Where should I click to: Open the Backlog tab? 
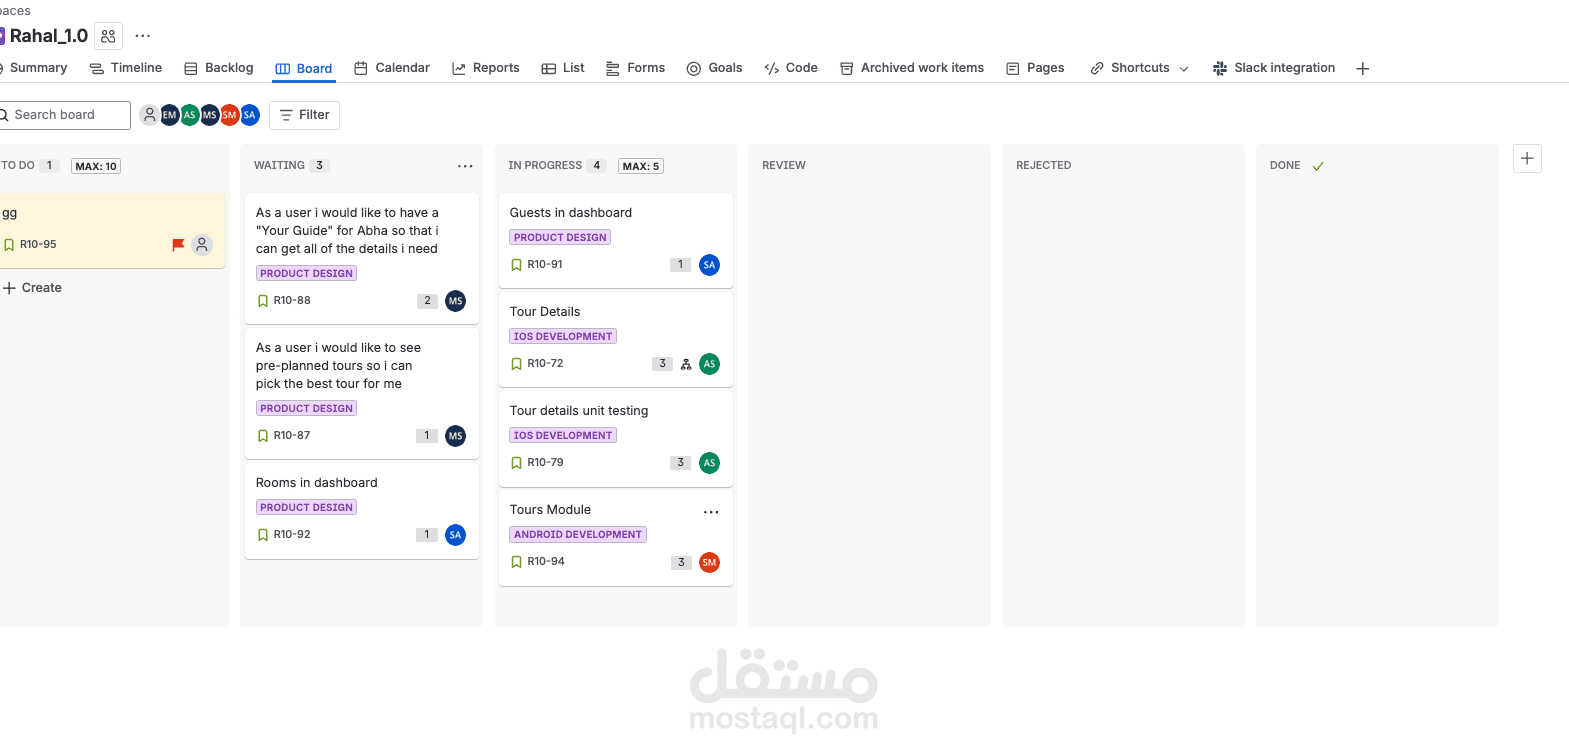tap(219, 68)
